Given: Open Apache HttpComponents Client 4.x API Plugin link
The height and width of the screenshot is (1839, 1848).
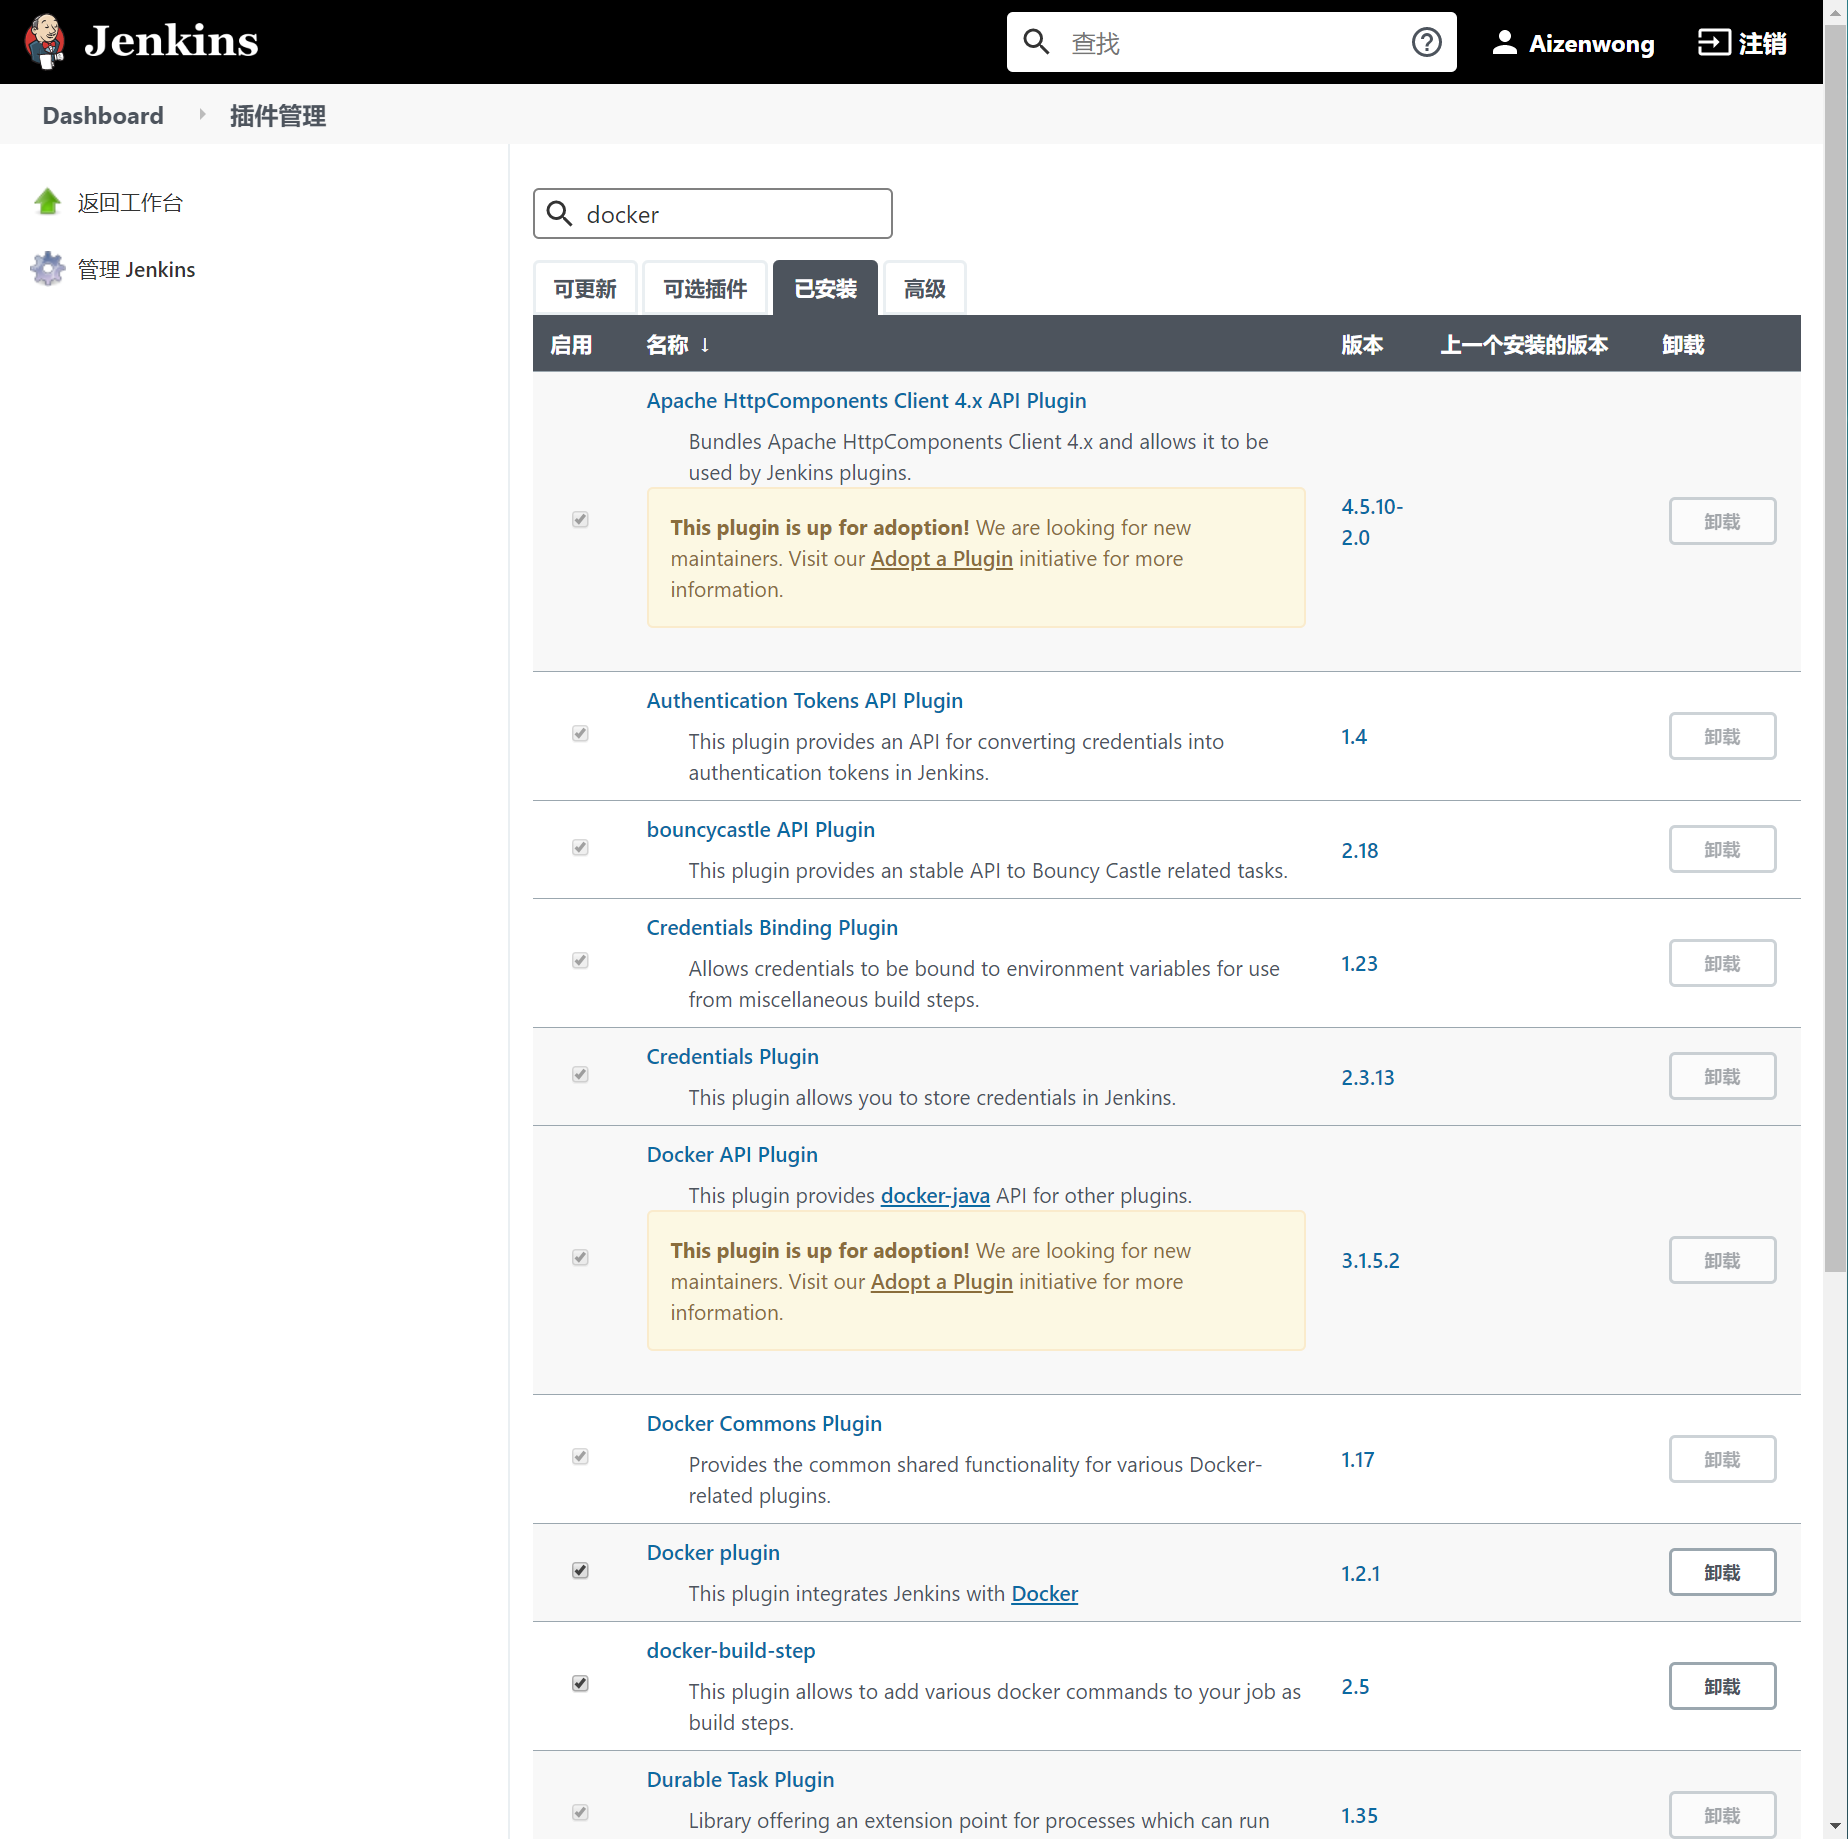Looking at the screenshot, I should click(866, 401).
